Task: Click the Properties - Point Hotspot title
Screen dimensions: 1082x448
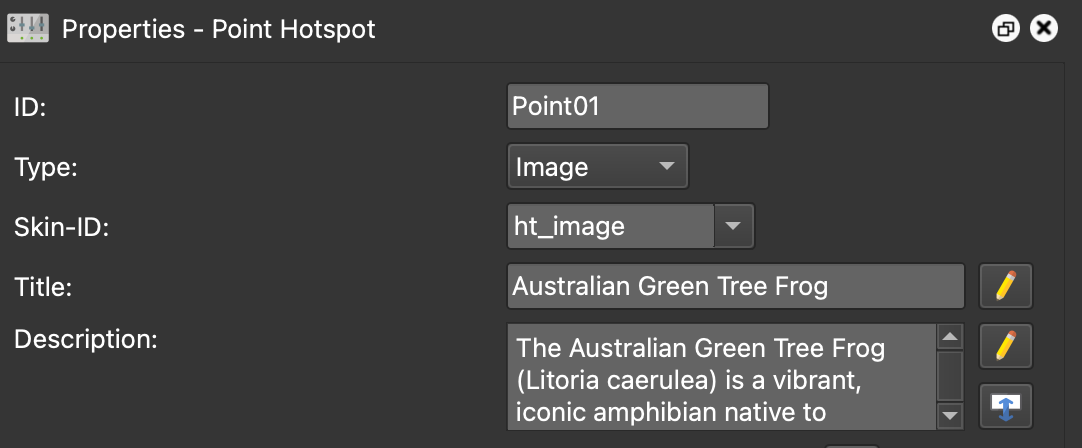Action: [x=219, y=29]
